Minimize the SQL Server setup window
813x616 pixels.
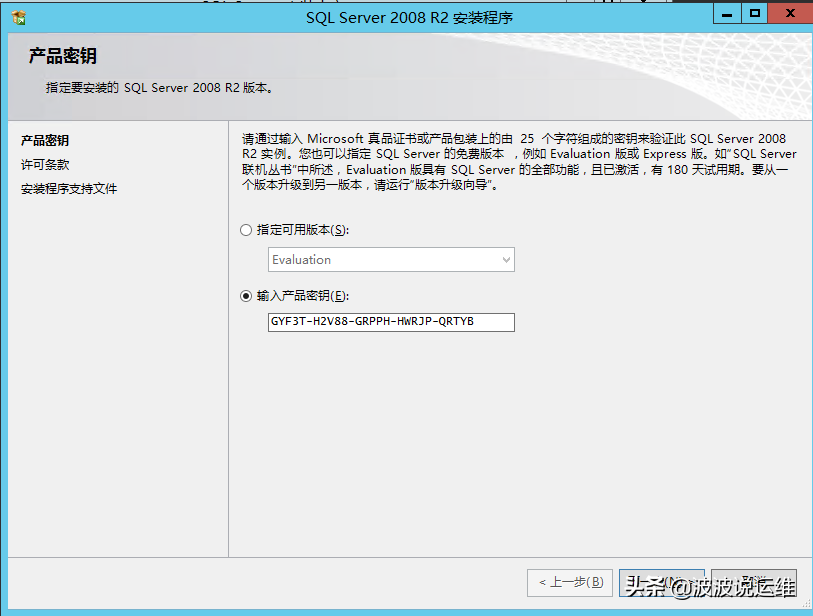coord(727,14)
